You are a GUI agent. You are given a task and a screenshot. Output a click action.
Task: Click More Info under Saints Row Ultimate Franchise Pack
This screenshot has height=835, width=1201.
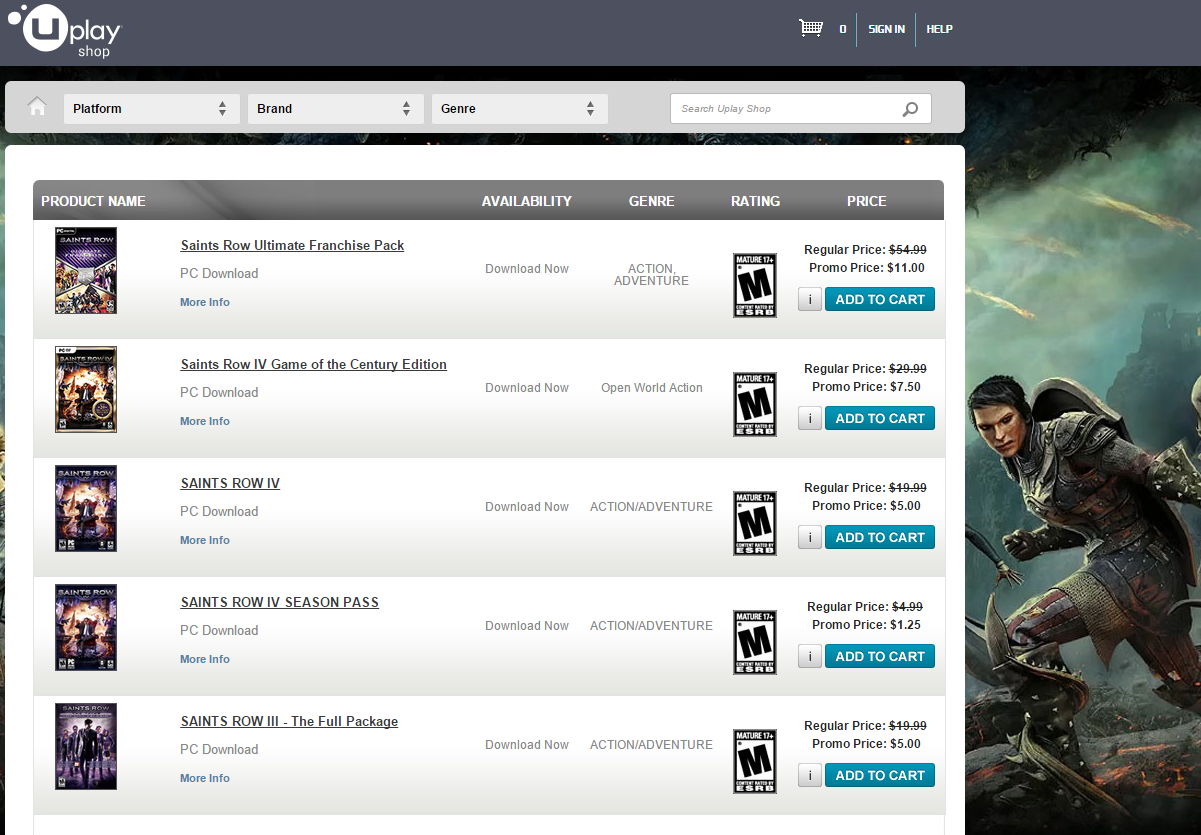[x=205, y=302]
